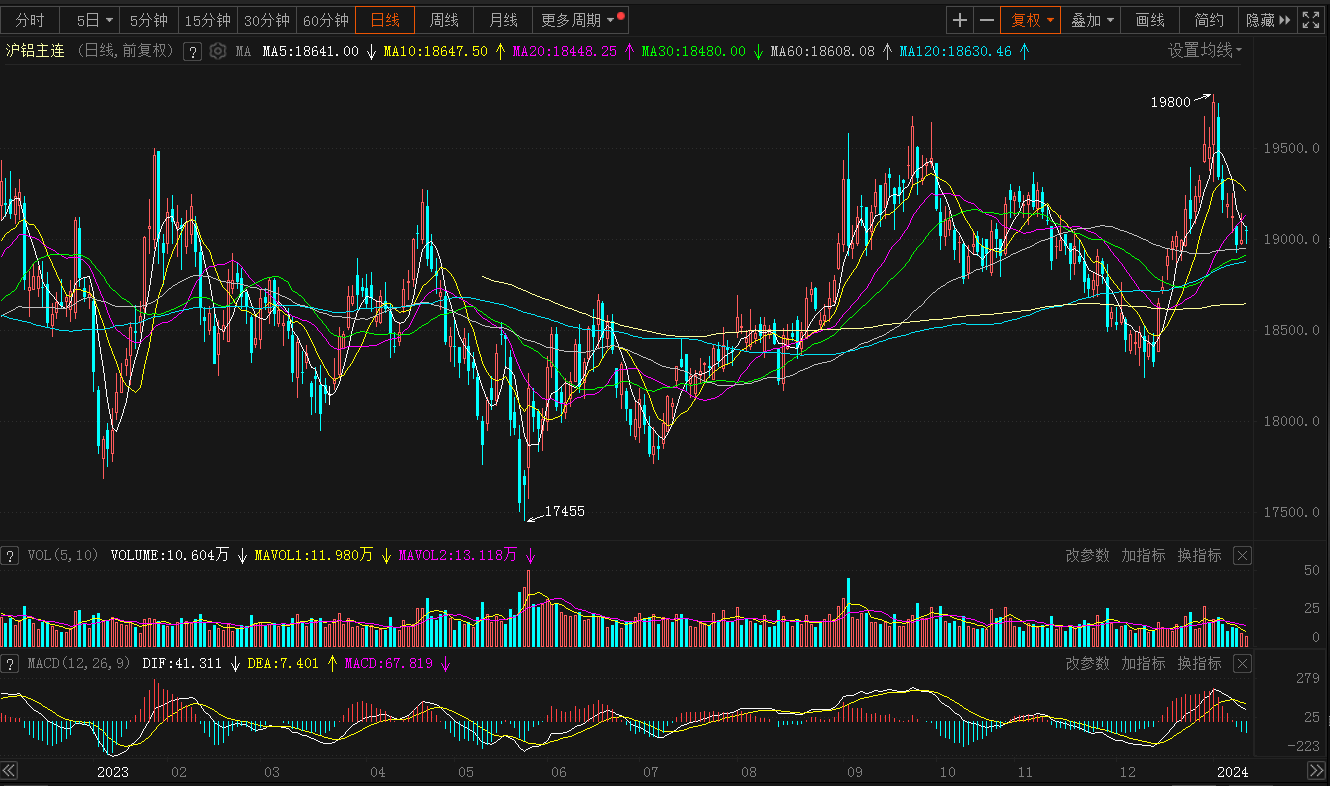Screen dimensions: 1330x786
Task: Open MA settings gear icon
Action: click(218, 51)
